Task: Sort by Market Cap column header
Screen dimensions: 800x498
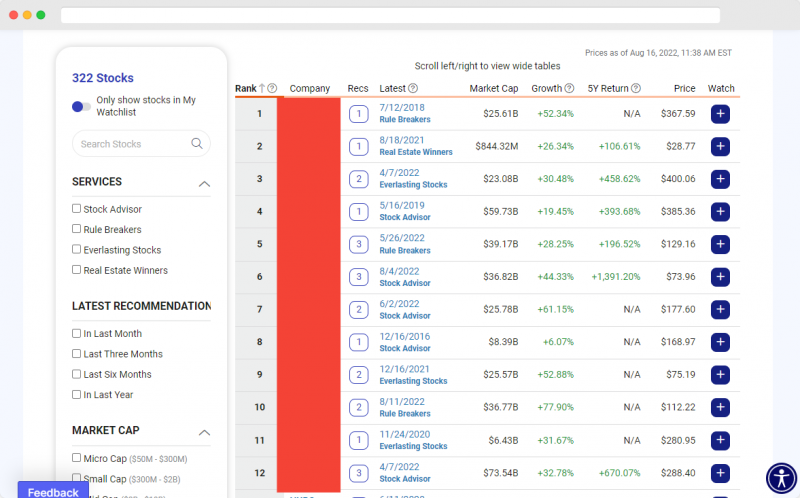Action: coord(493,88)
